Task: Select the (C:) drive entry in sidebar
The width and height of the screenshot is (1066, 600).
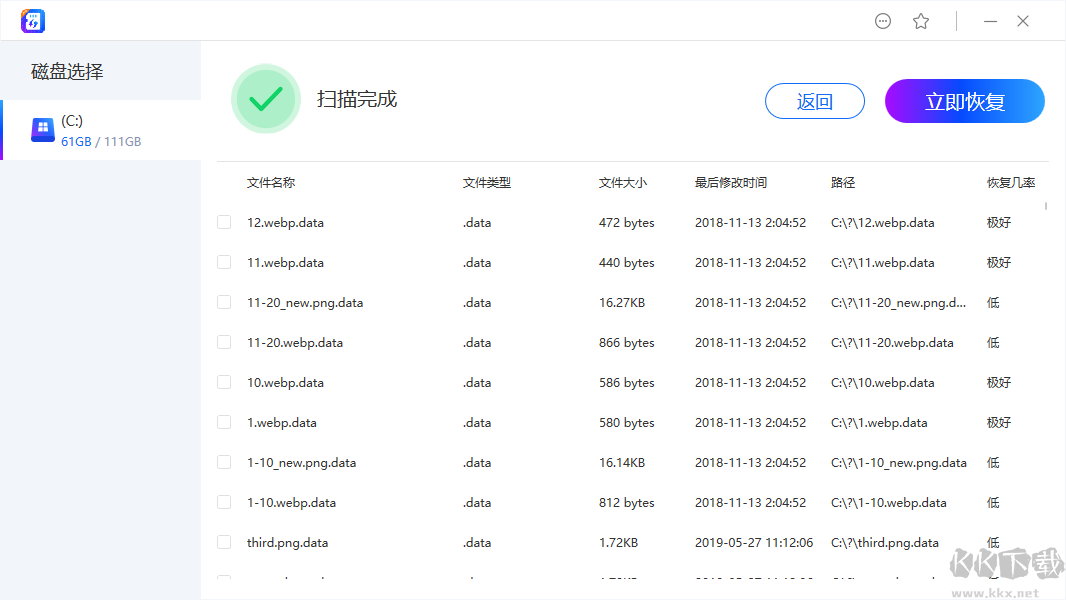Action: click(x=100, y=130)
